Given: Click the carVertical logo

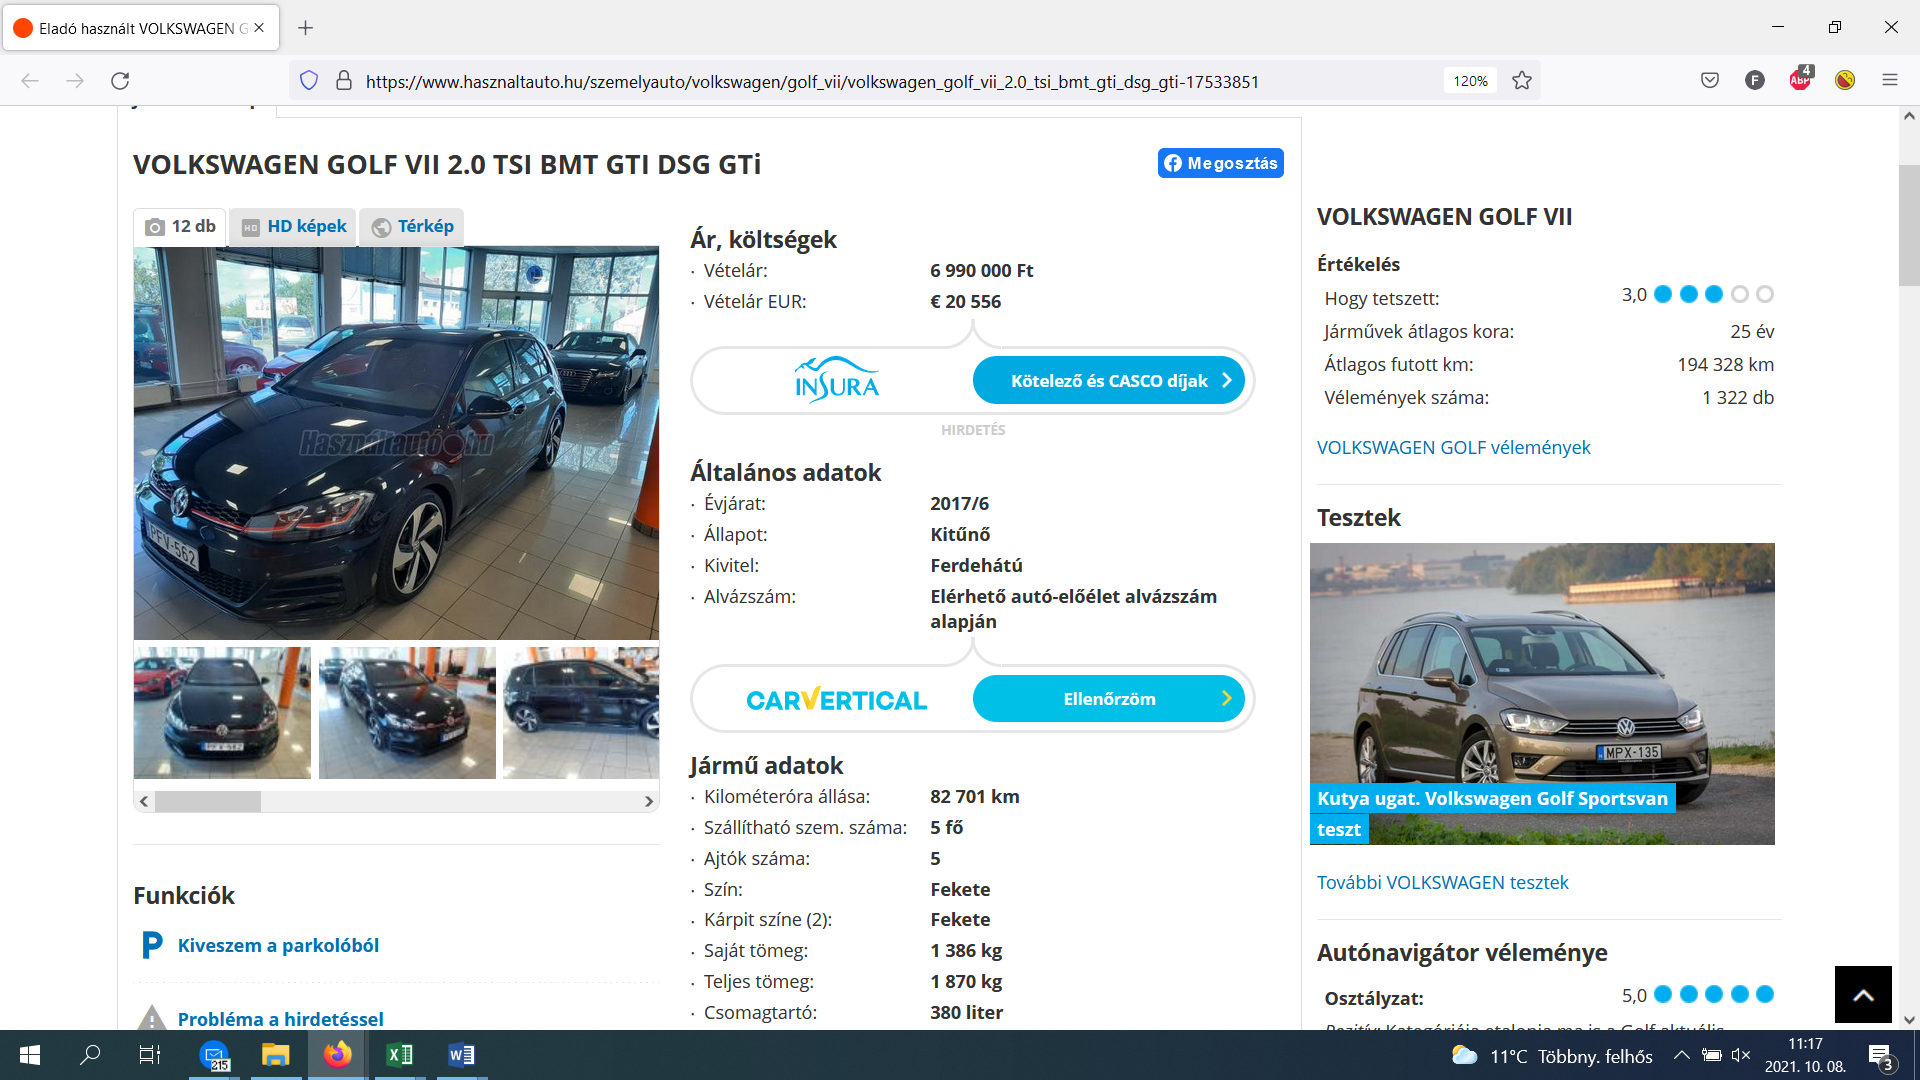Looking at the screenshot, I should 836,699.
